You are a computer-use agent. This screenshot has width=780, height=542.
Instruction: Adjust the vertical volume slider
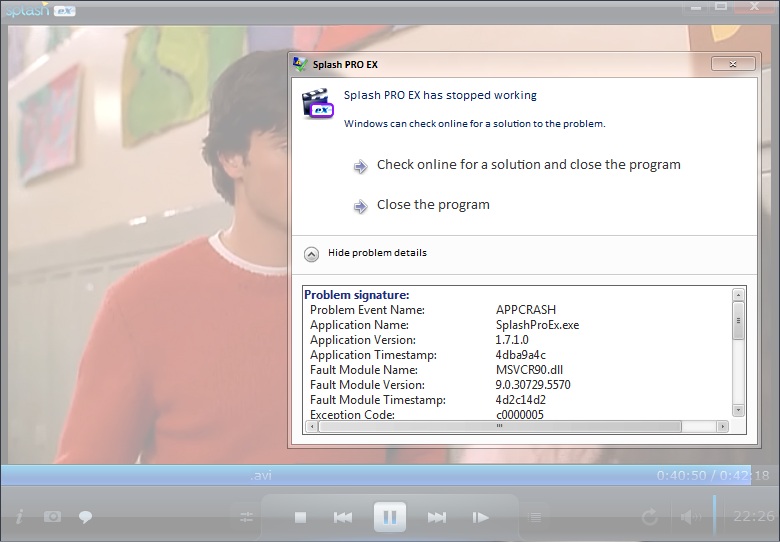pyautogui.click(x=714, y=513)
